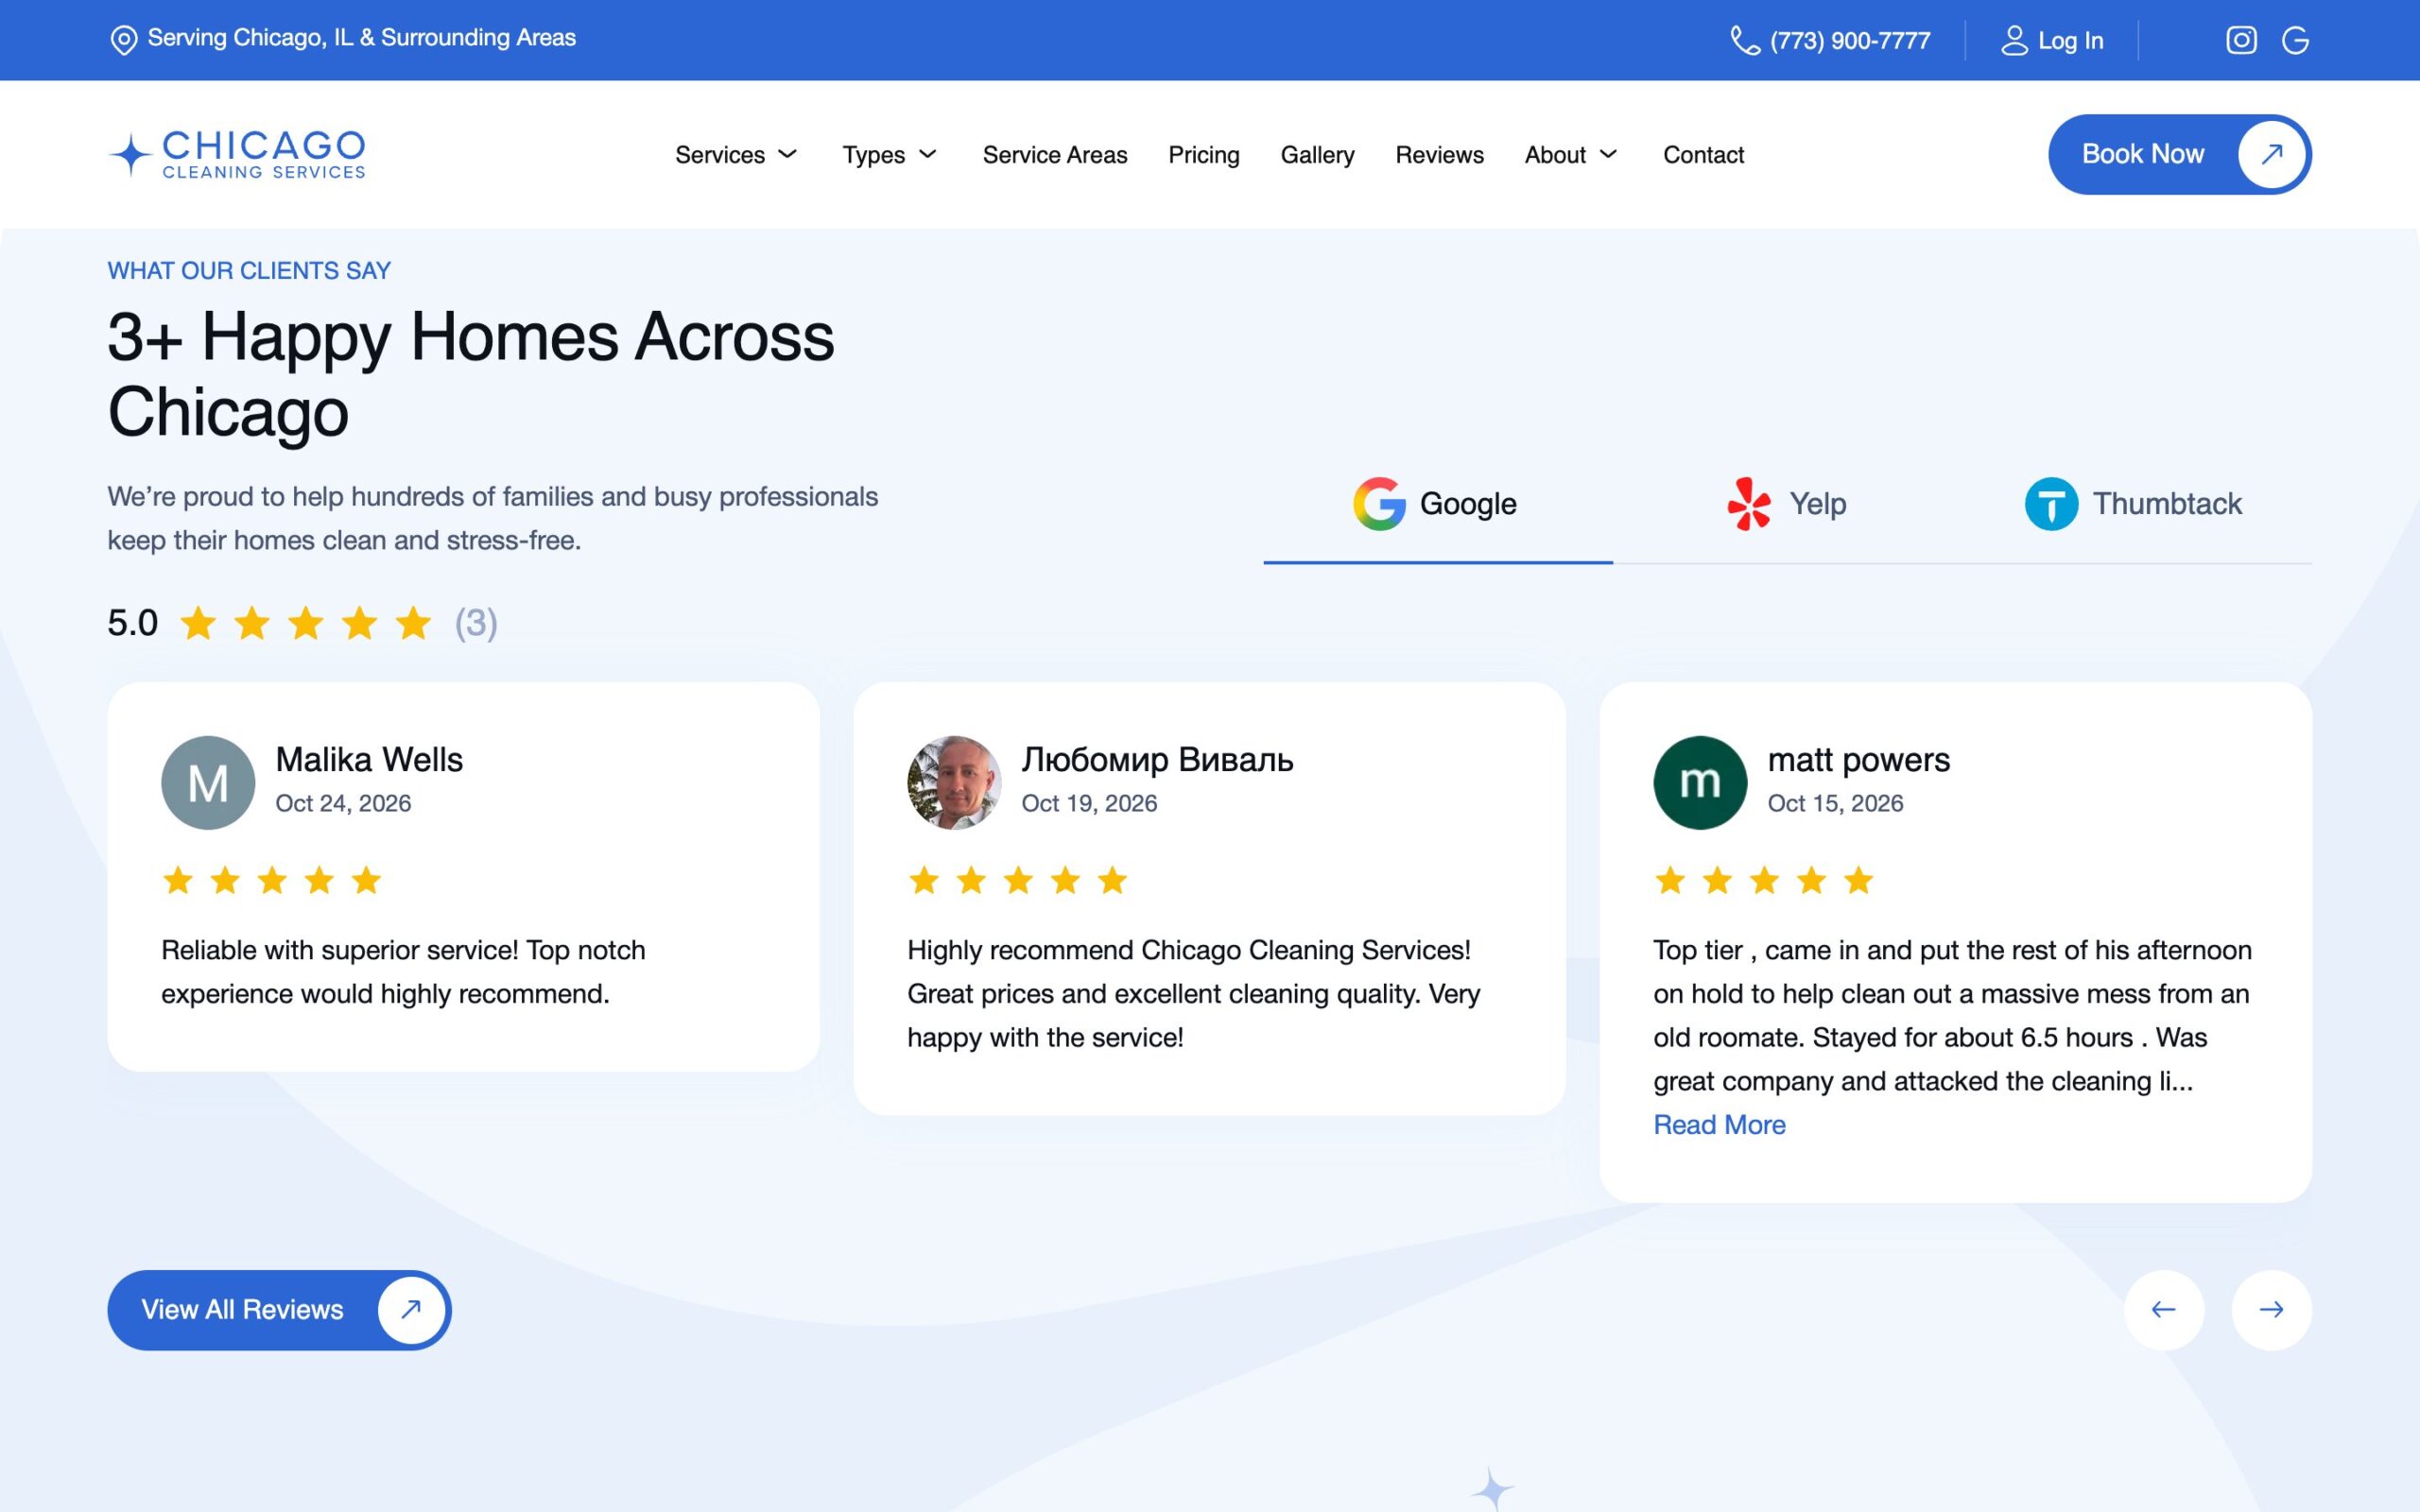Click the user icon next to Log In
The image size is (2420, 1512).
(2014, 41)
